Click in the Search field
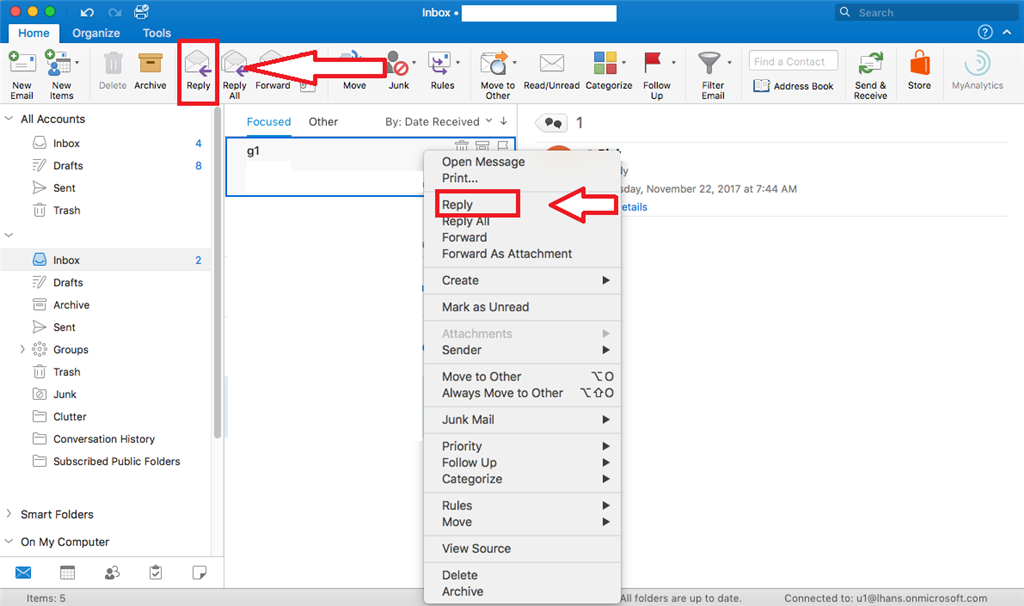The image size is (1024, 606). pos(925,12)
